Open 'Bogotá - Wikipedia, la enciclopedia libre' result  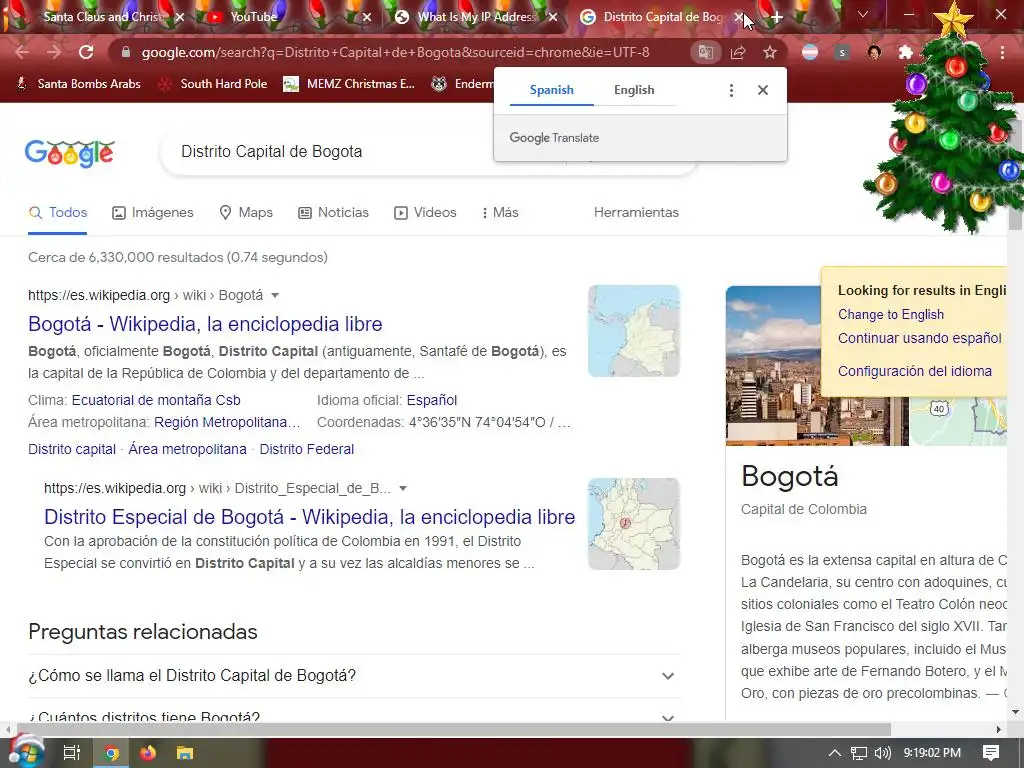[x=205, y=324]
